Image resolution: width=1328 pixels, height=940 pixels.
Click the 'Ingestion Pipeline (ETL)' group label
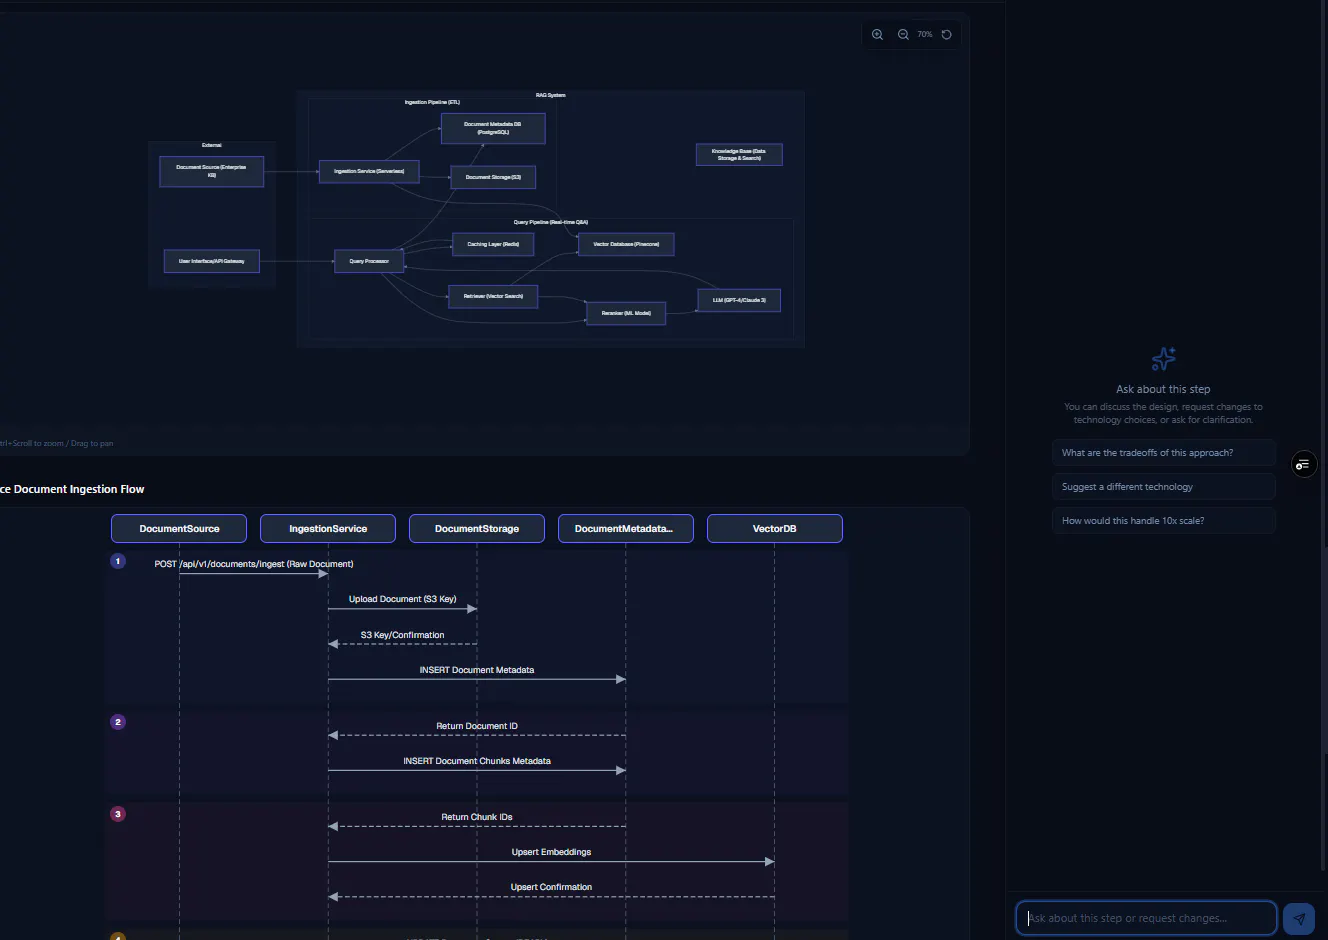click(432, 102)
